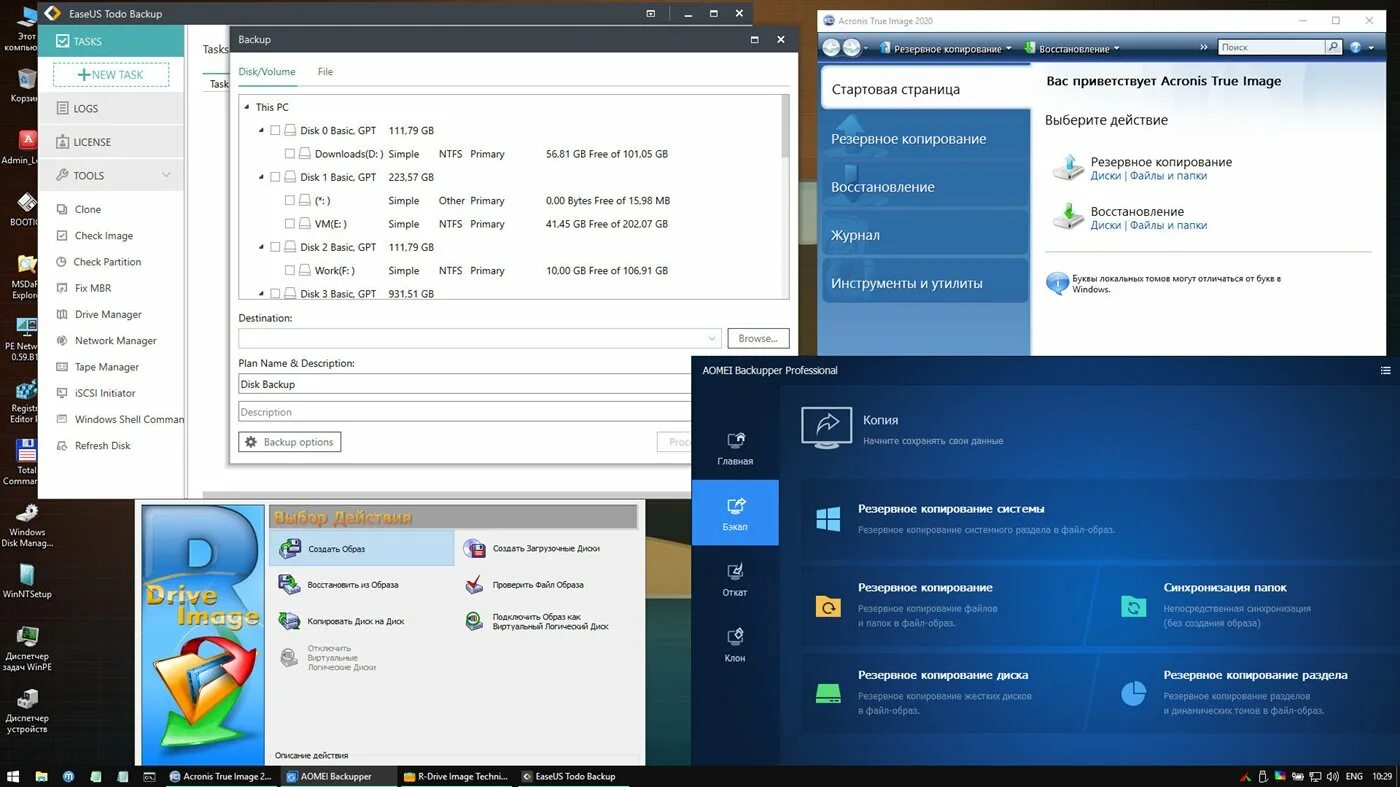Collapse the This PC tree node
This screenshot has height=787, width=1400.
247,107
